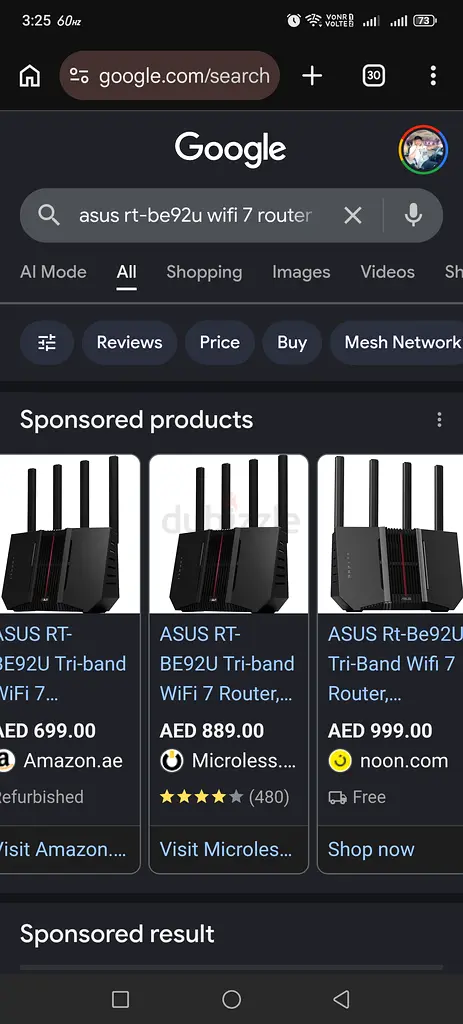The height and width of the screenshot is (1024, 463).
Task: Switch to the Shopping tab
Action: click(x=204, y=272)
